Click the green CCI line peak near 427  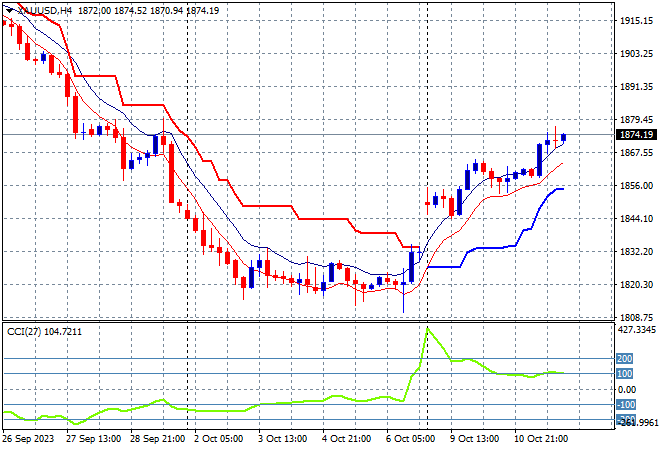point(428,329)
